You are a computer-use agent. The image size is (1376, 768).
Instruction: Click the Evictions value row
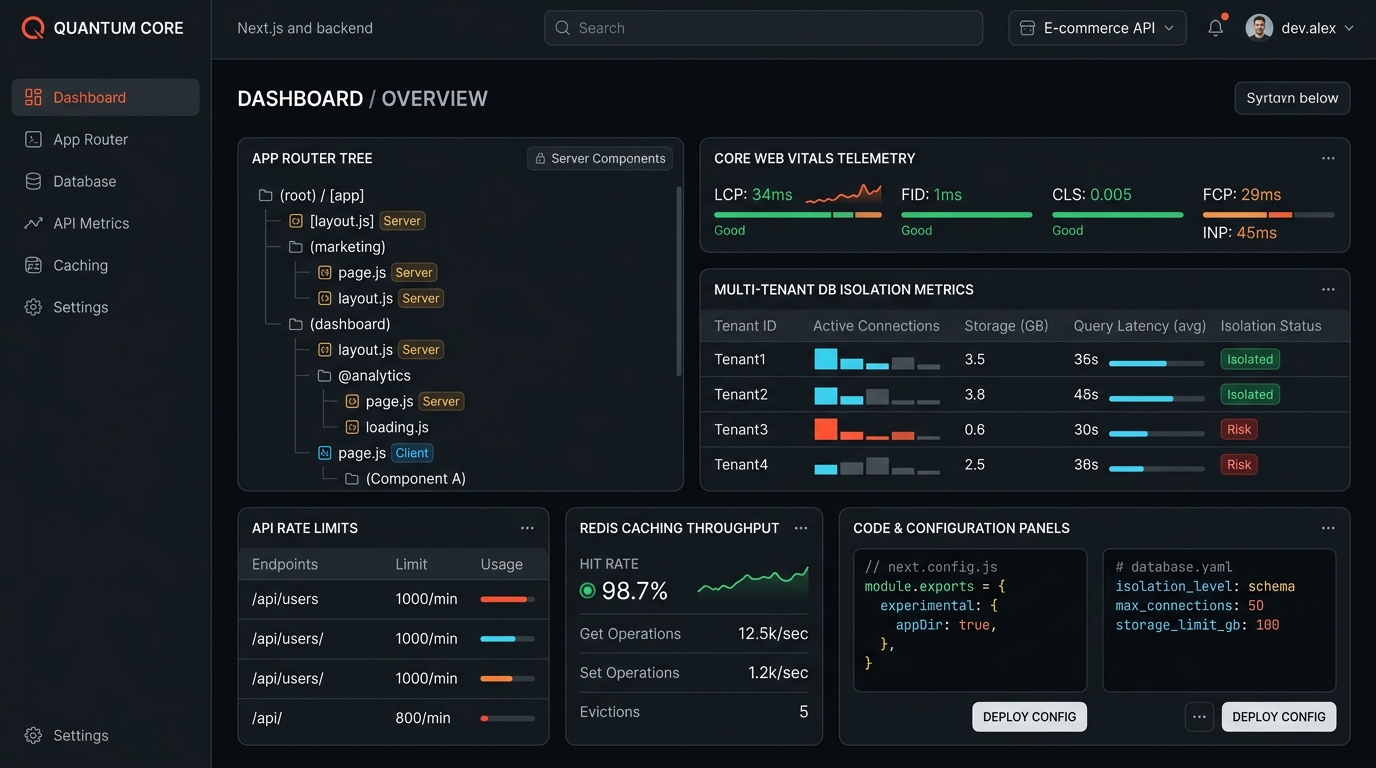click(x=694, y=712)
